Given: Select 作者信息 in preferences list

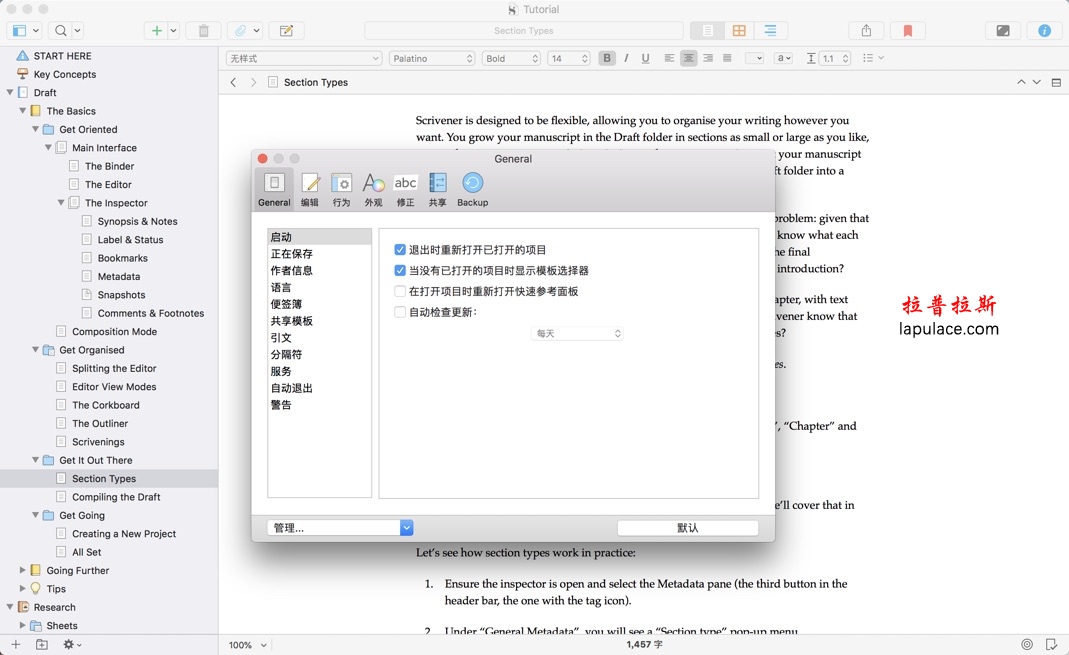Looking at the screenshot, I should [x=319, y=271].
